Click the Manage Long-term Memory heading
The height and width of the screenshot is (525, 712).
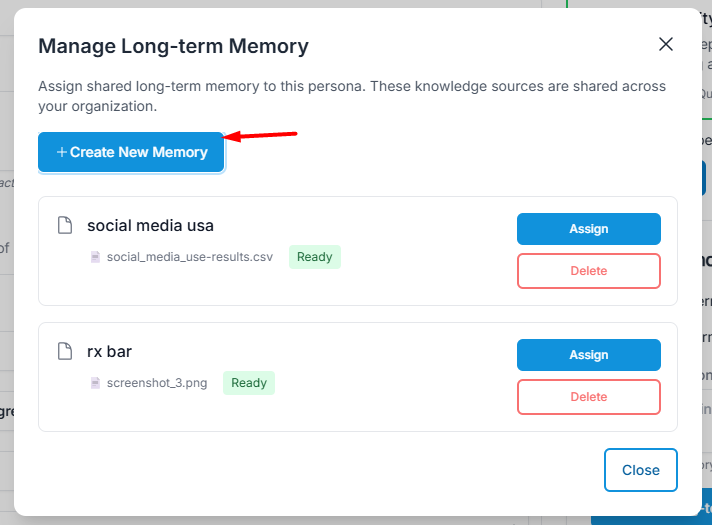pyautogui.click(x=173, y=46)
